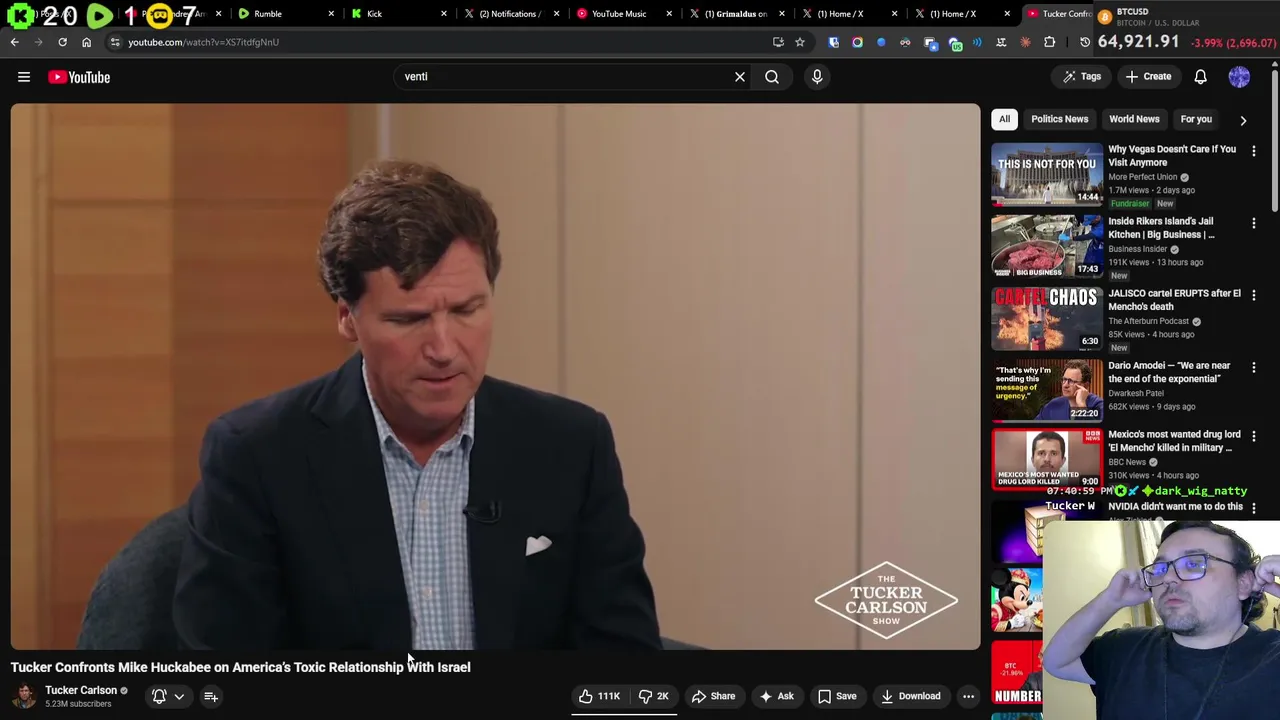The width and height of the screenshot is (1280, 720).
Task: Select the For you filter chip
Action: 1196,119
